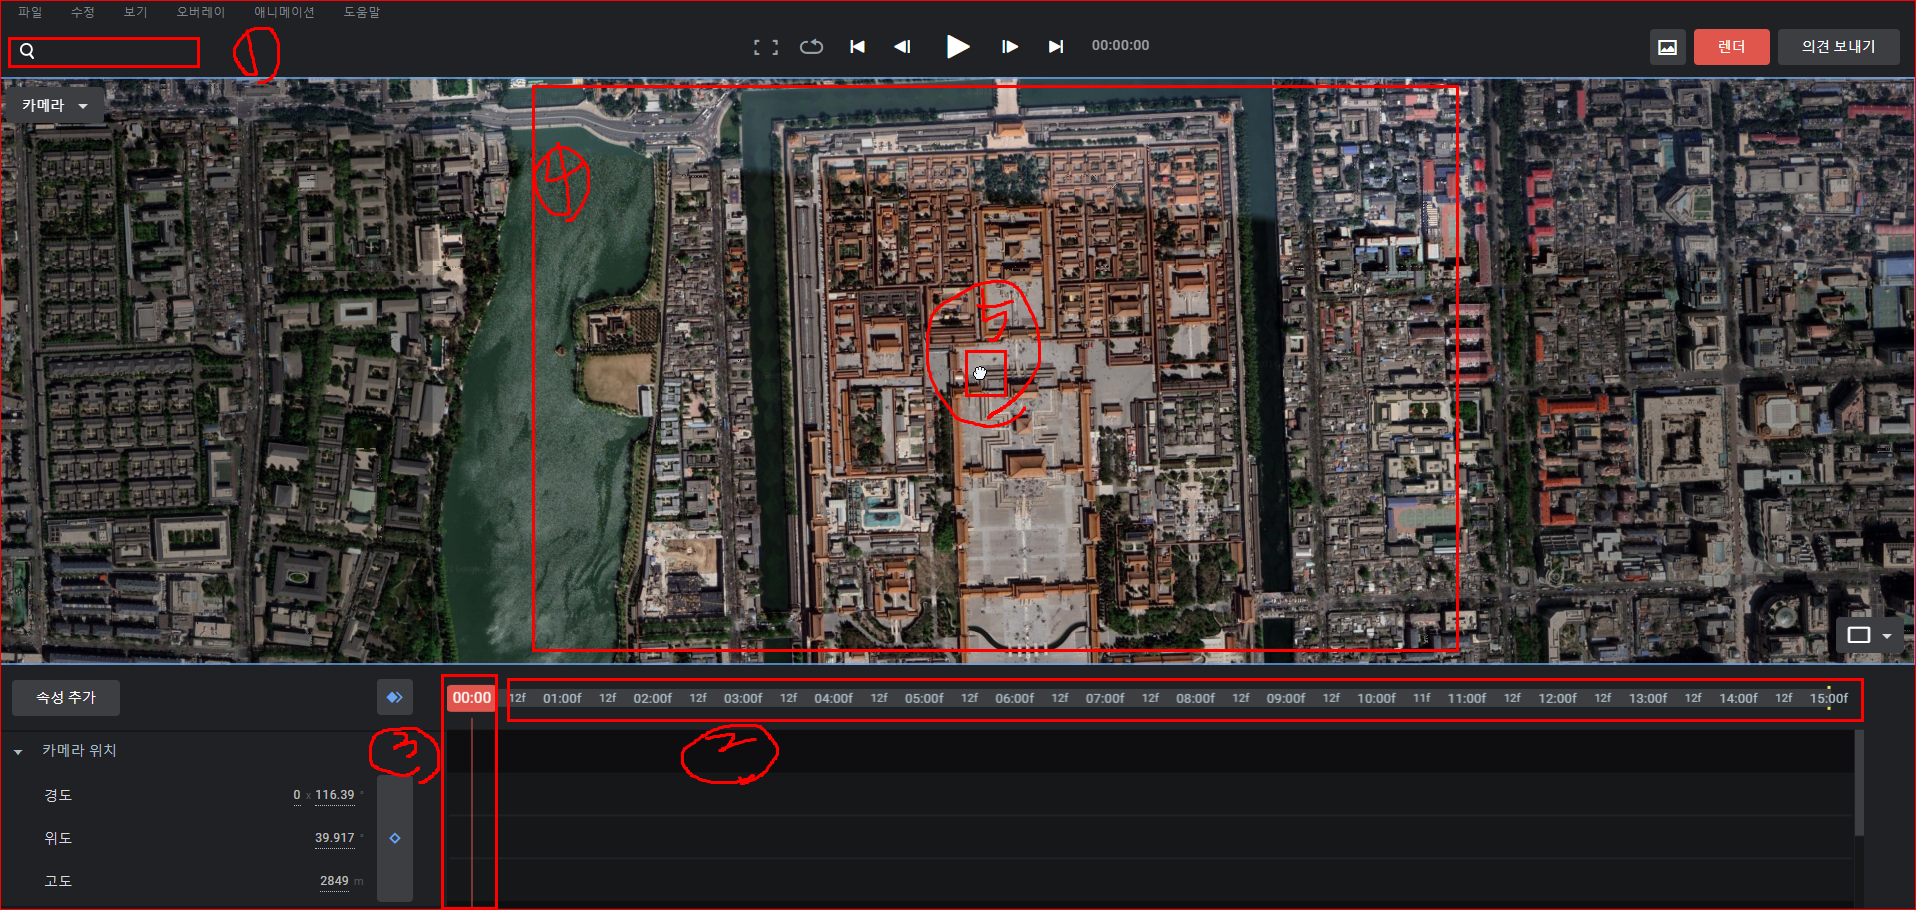
Task: Click the keyframe navigation diamond-arrow icon
Action: pyautogui.click(x=395, y=697)
